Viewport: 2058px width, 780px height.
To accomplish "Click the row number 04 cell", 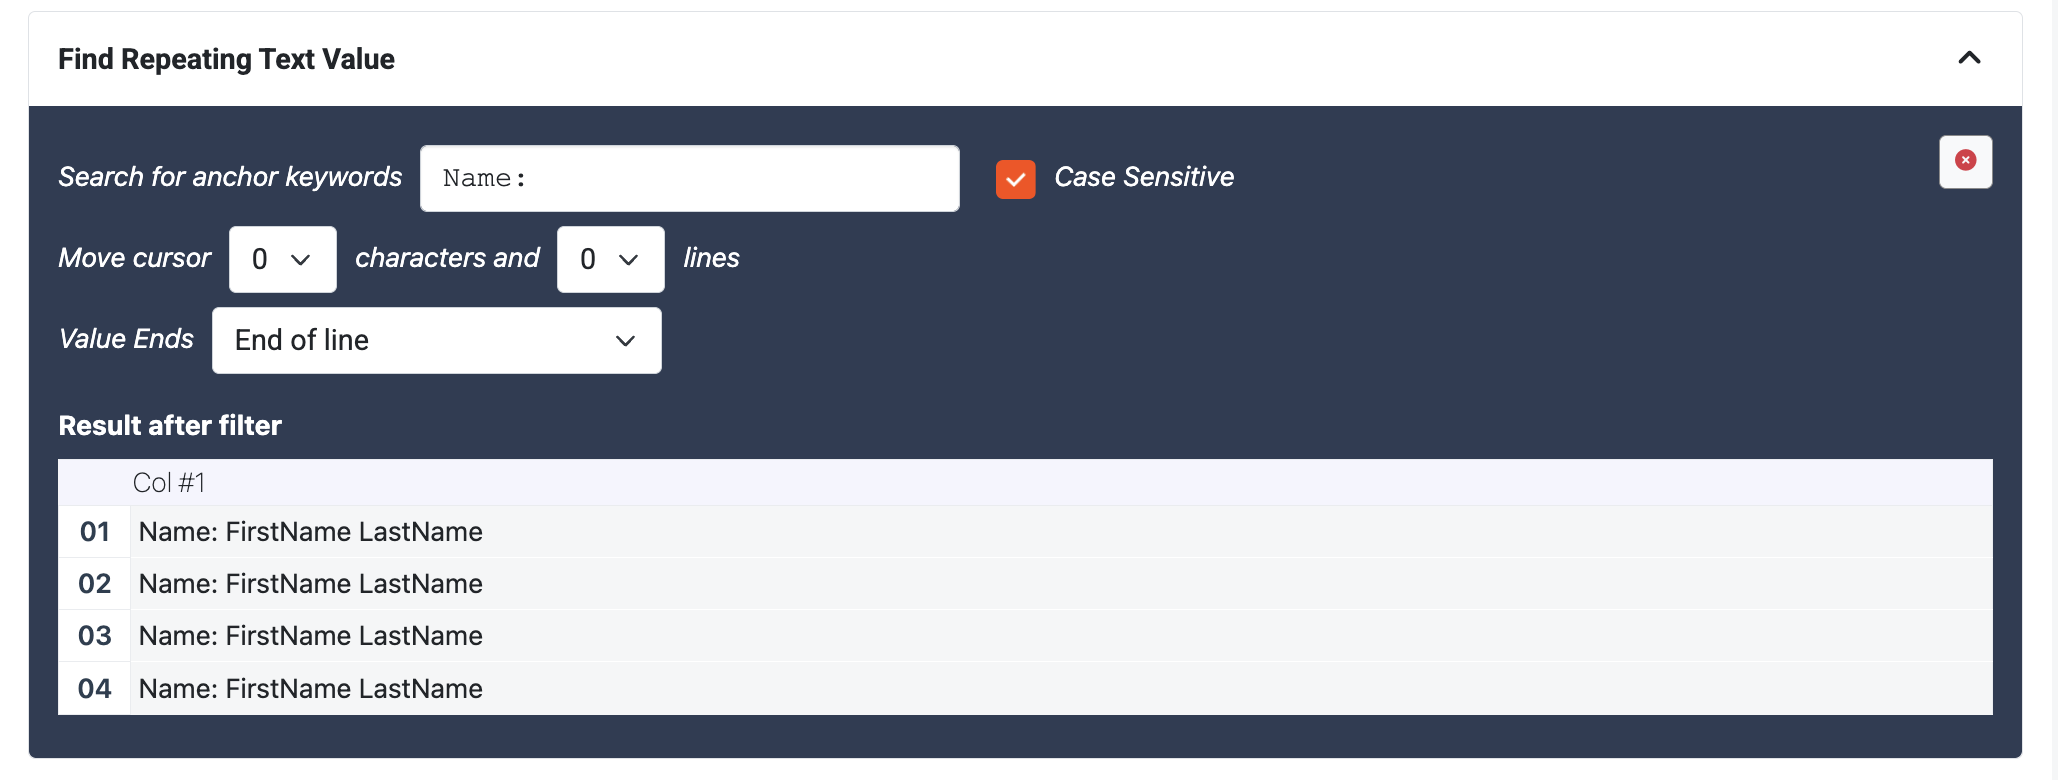I will coord(94,689).
